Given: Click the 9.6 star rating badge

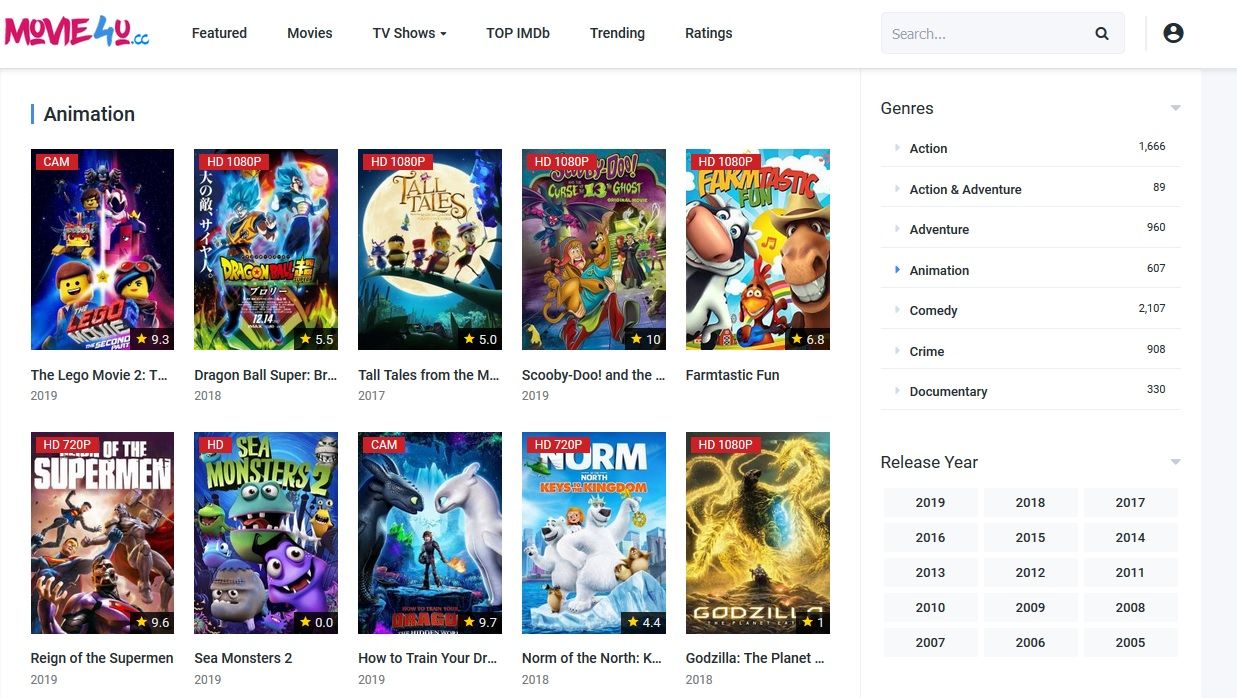Looking at the screenshot, I should tap(153, 622).
